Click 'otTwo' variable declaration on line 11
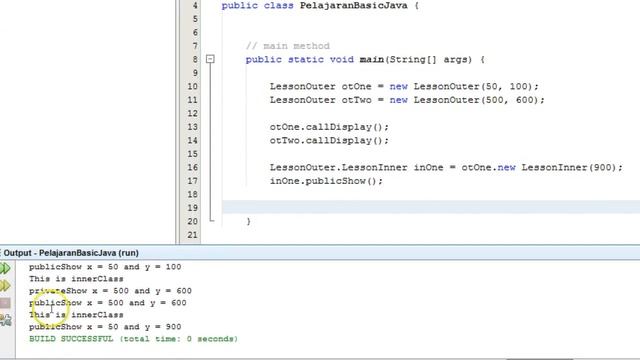Screen dimensions: 640x360 (x=357, y=100)
